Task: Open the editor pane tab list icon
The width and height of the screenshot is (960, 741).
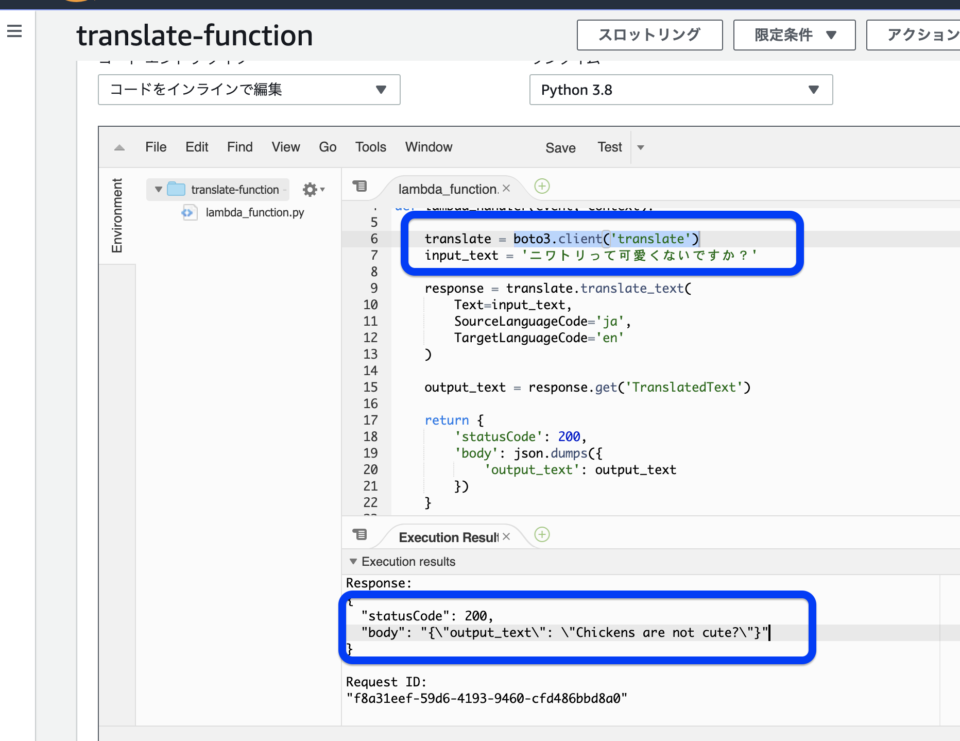Action: (x=360, y=186)
